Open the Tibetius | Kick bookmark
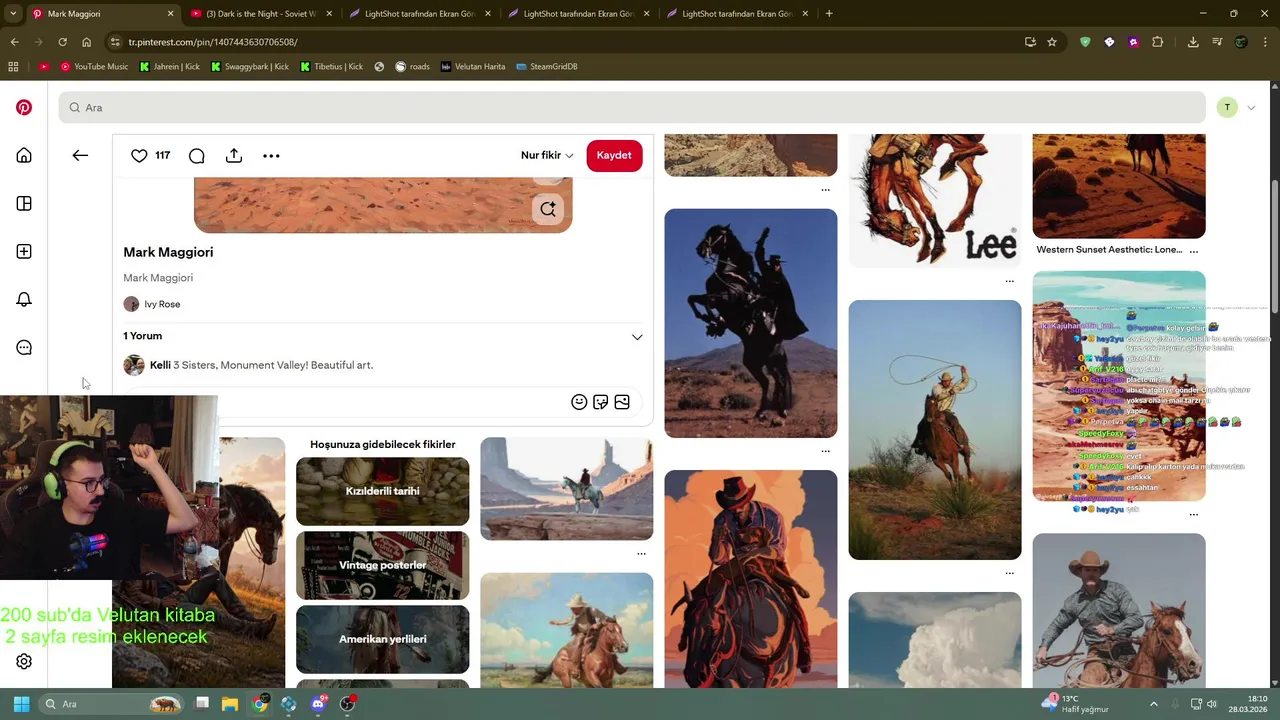The width and height of the screenshot is (1280, 720). tap(331, 66)
